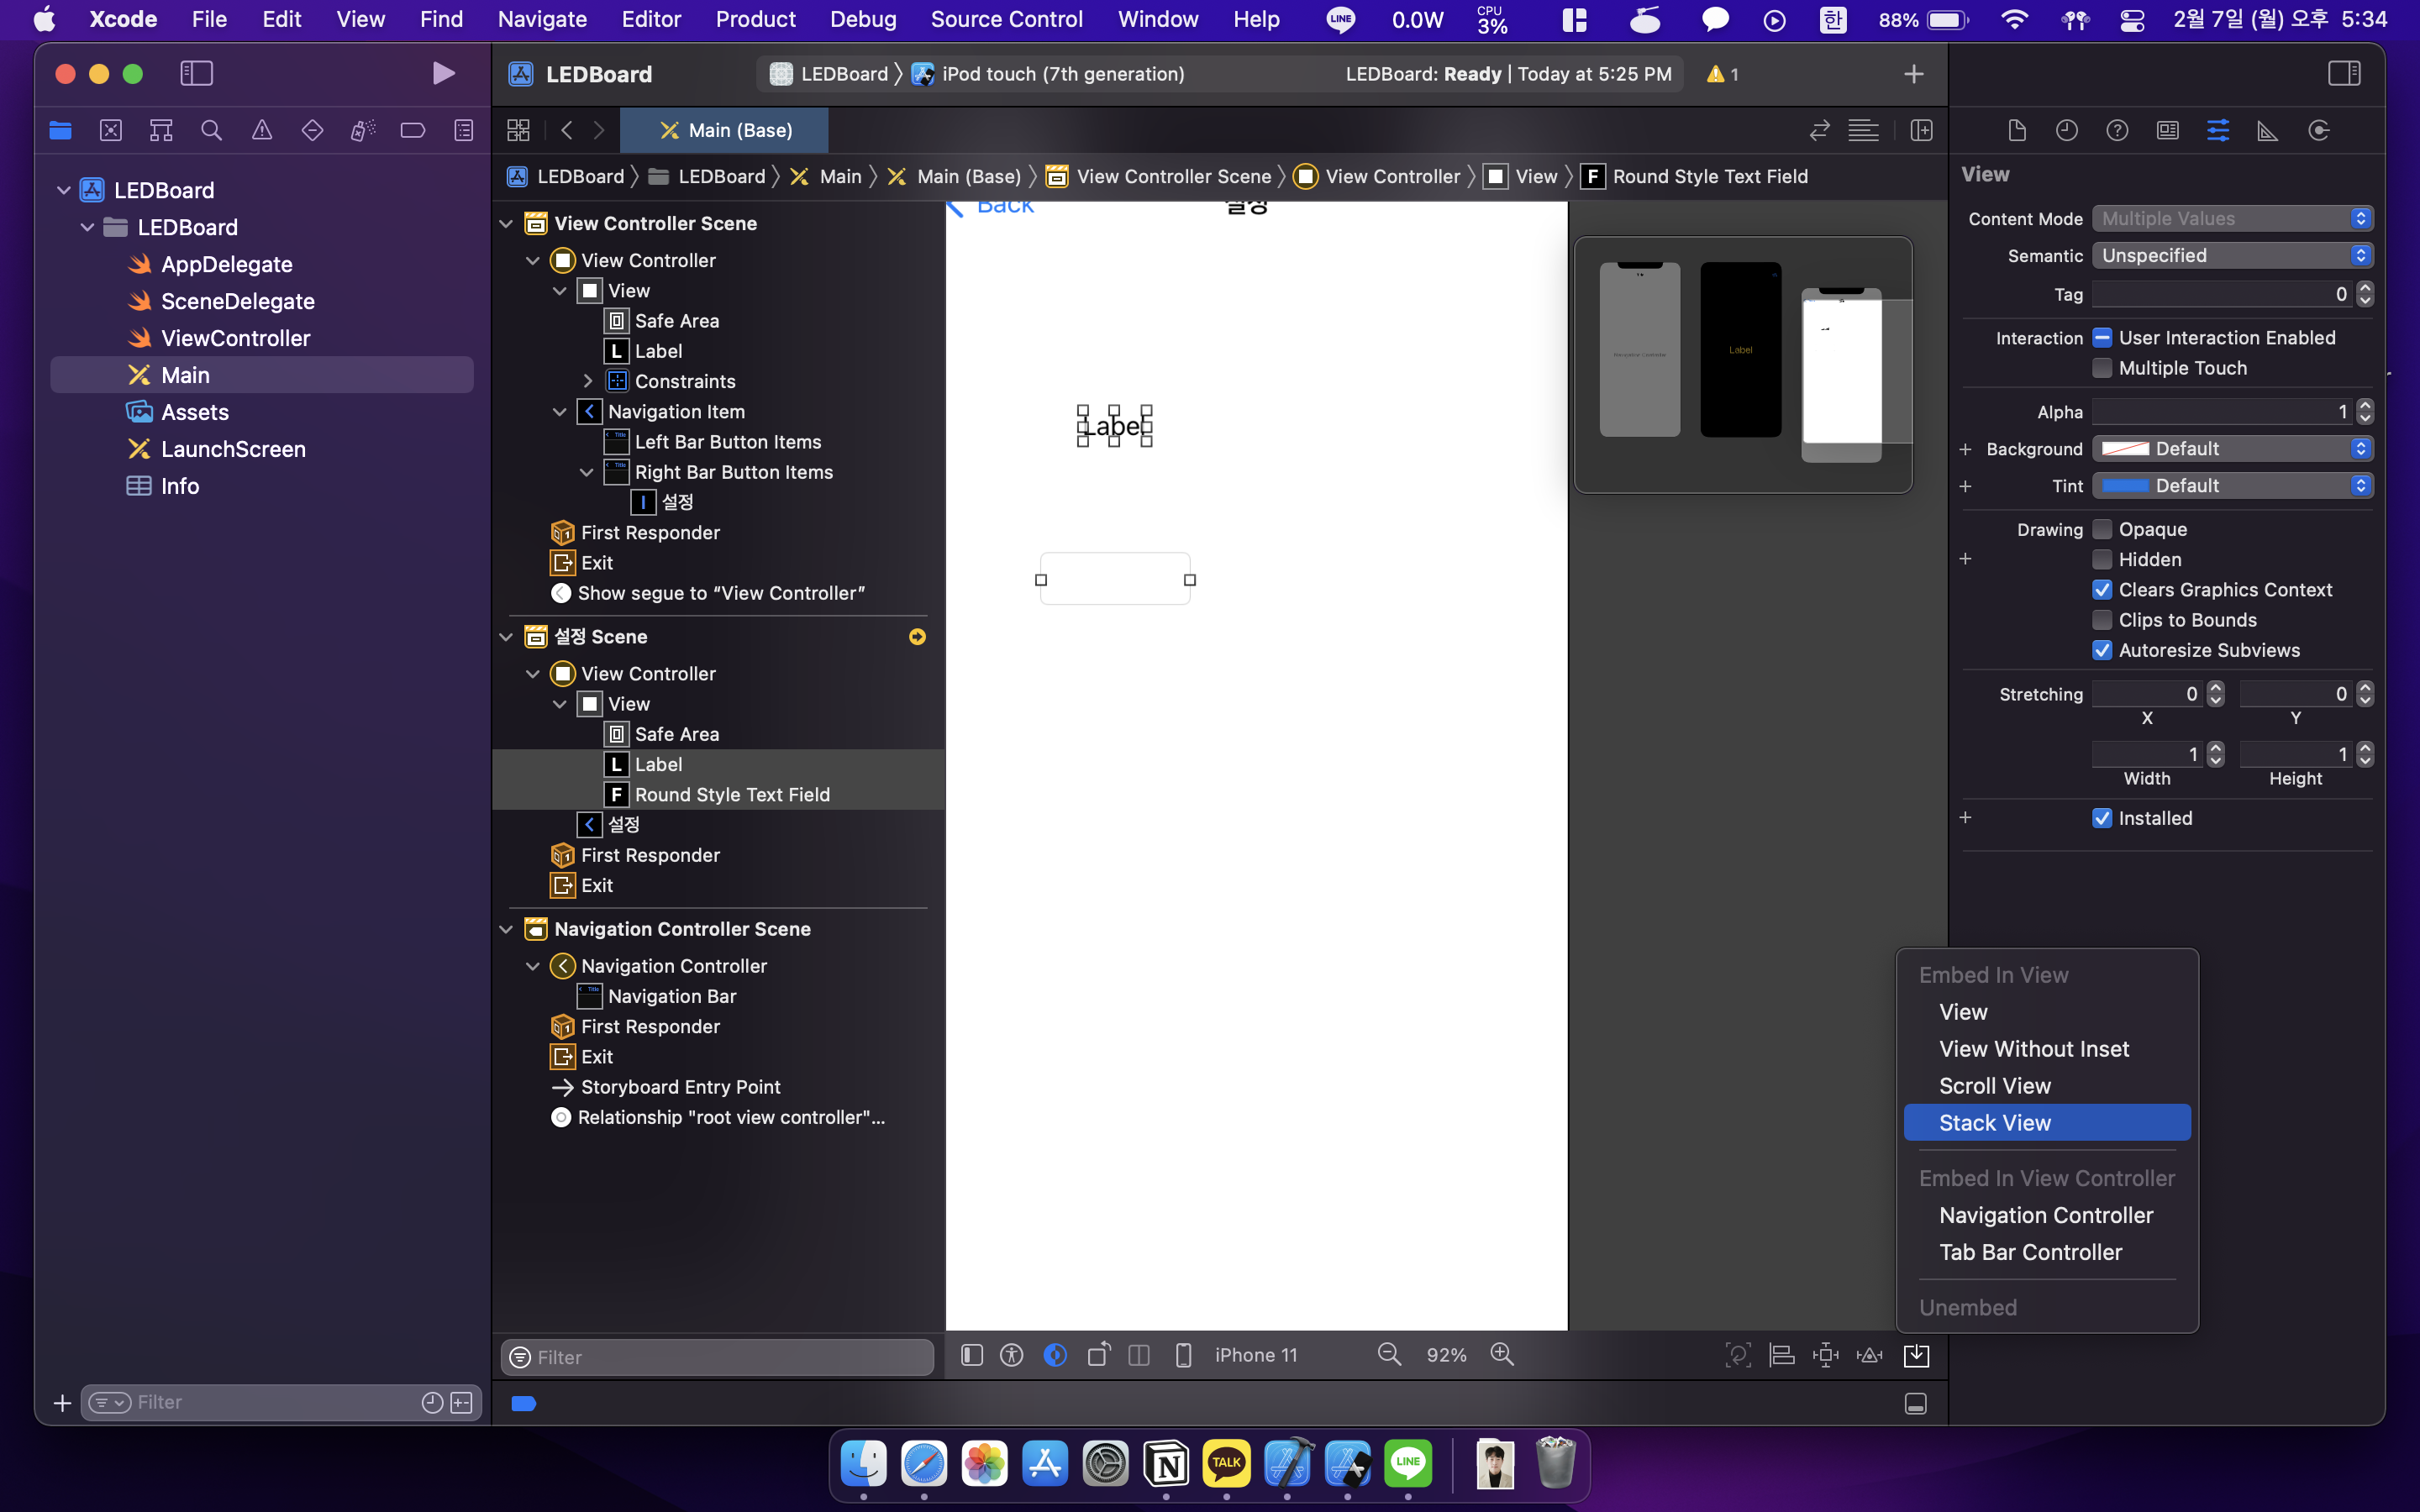Click the outline Filter field

click(x=717, y=1357)
